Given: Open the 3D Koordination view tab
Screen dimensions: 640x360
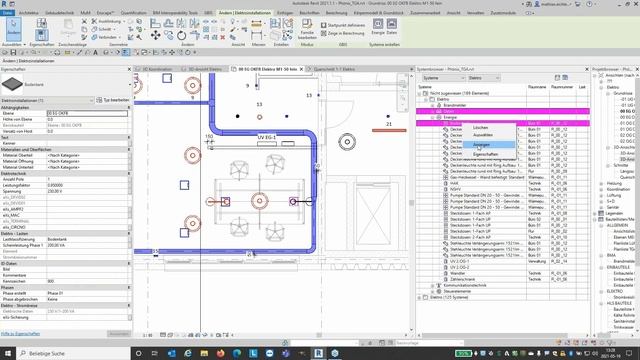Looking at the screenshot, I should click(157, 69).
